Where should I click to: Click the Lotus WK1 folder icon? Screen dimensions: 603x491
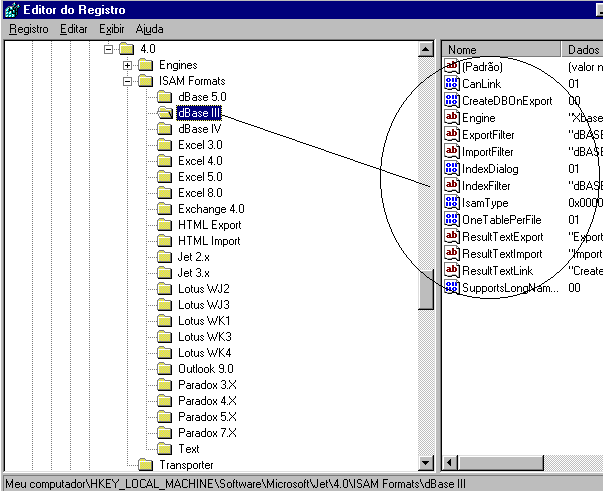(x=165, y=321)
